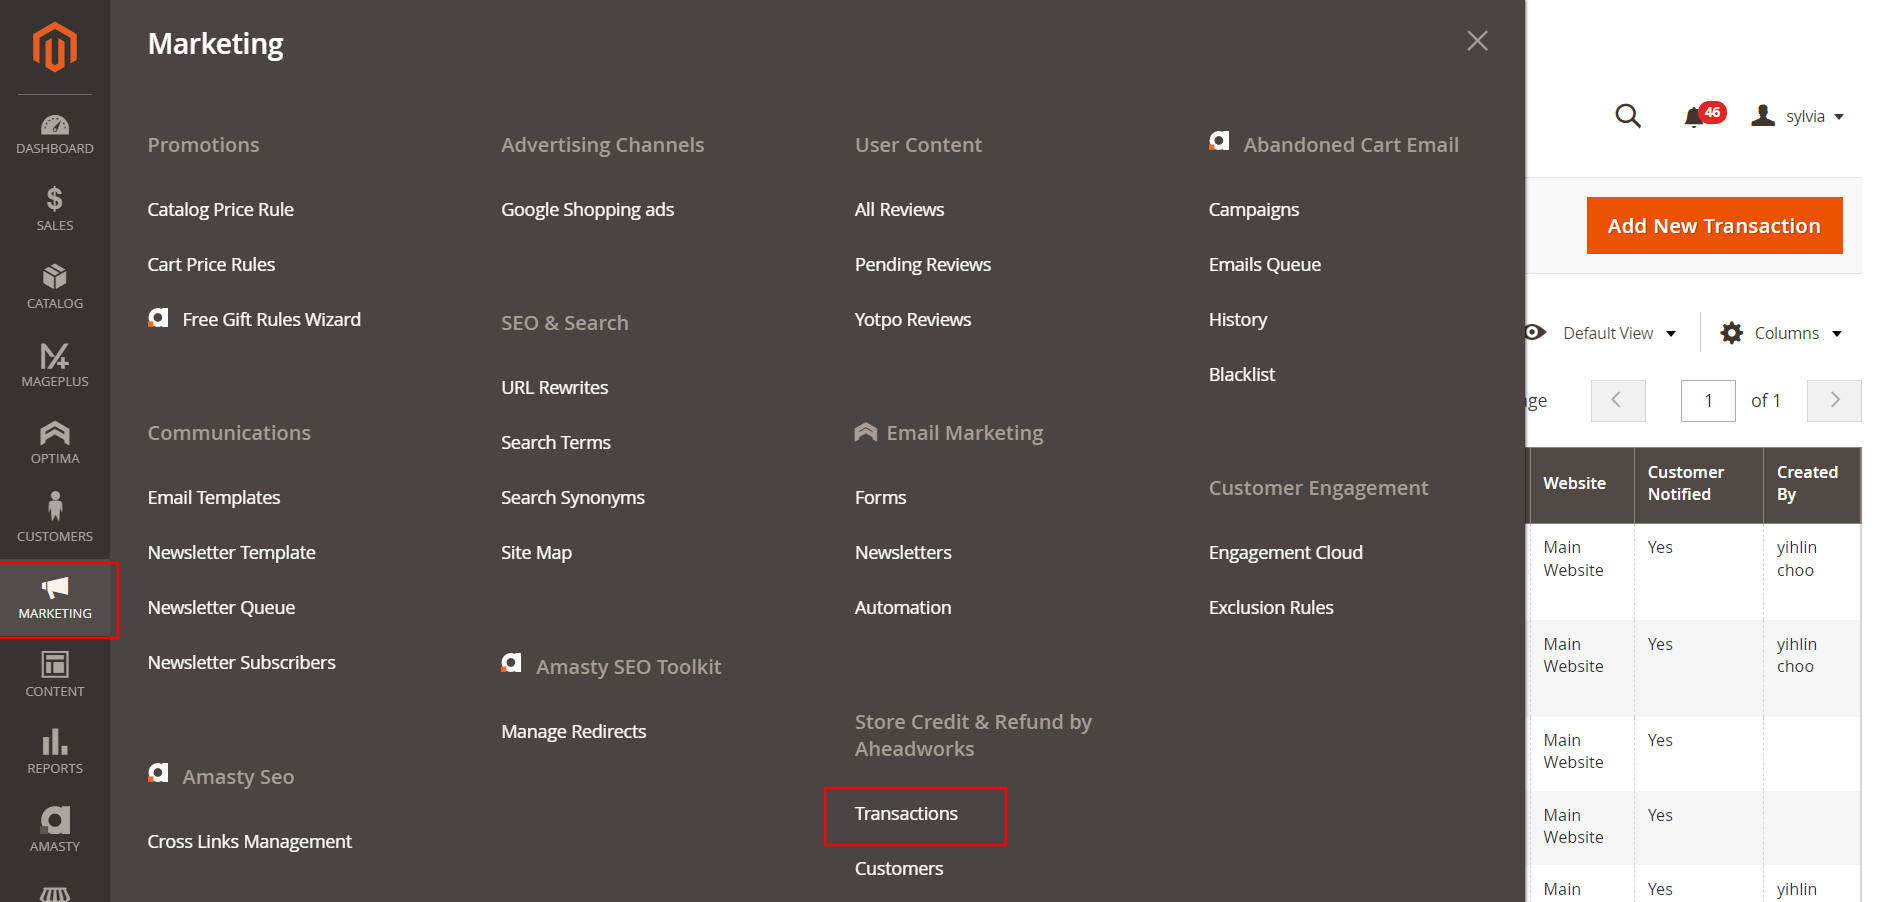Open Store Credit Transactions
This screenshot has height=902, width=1898.
pos(906,814)
